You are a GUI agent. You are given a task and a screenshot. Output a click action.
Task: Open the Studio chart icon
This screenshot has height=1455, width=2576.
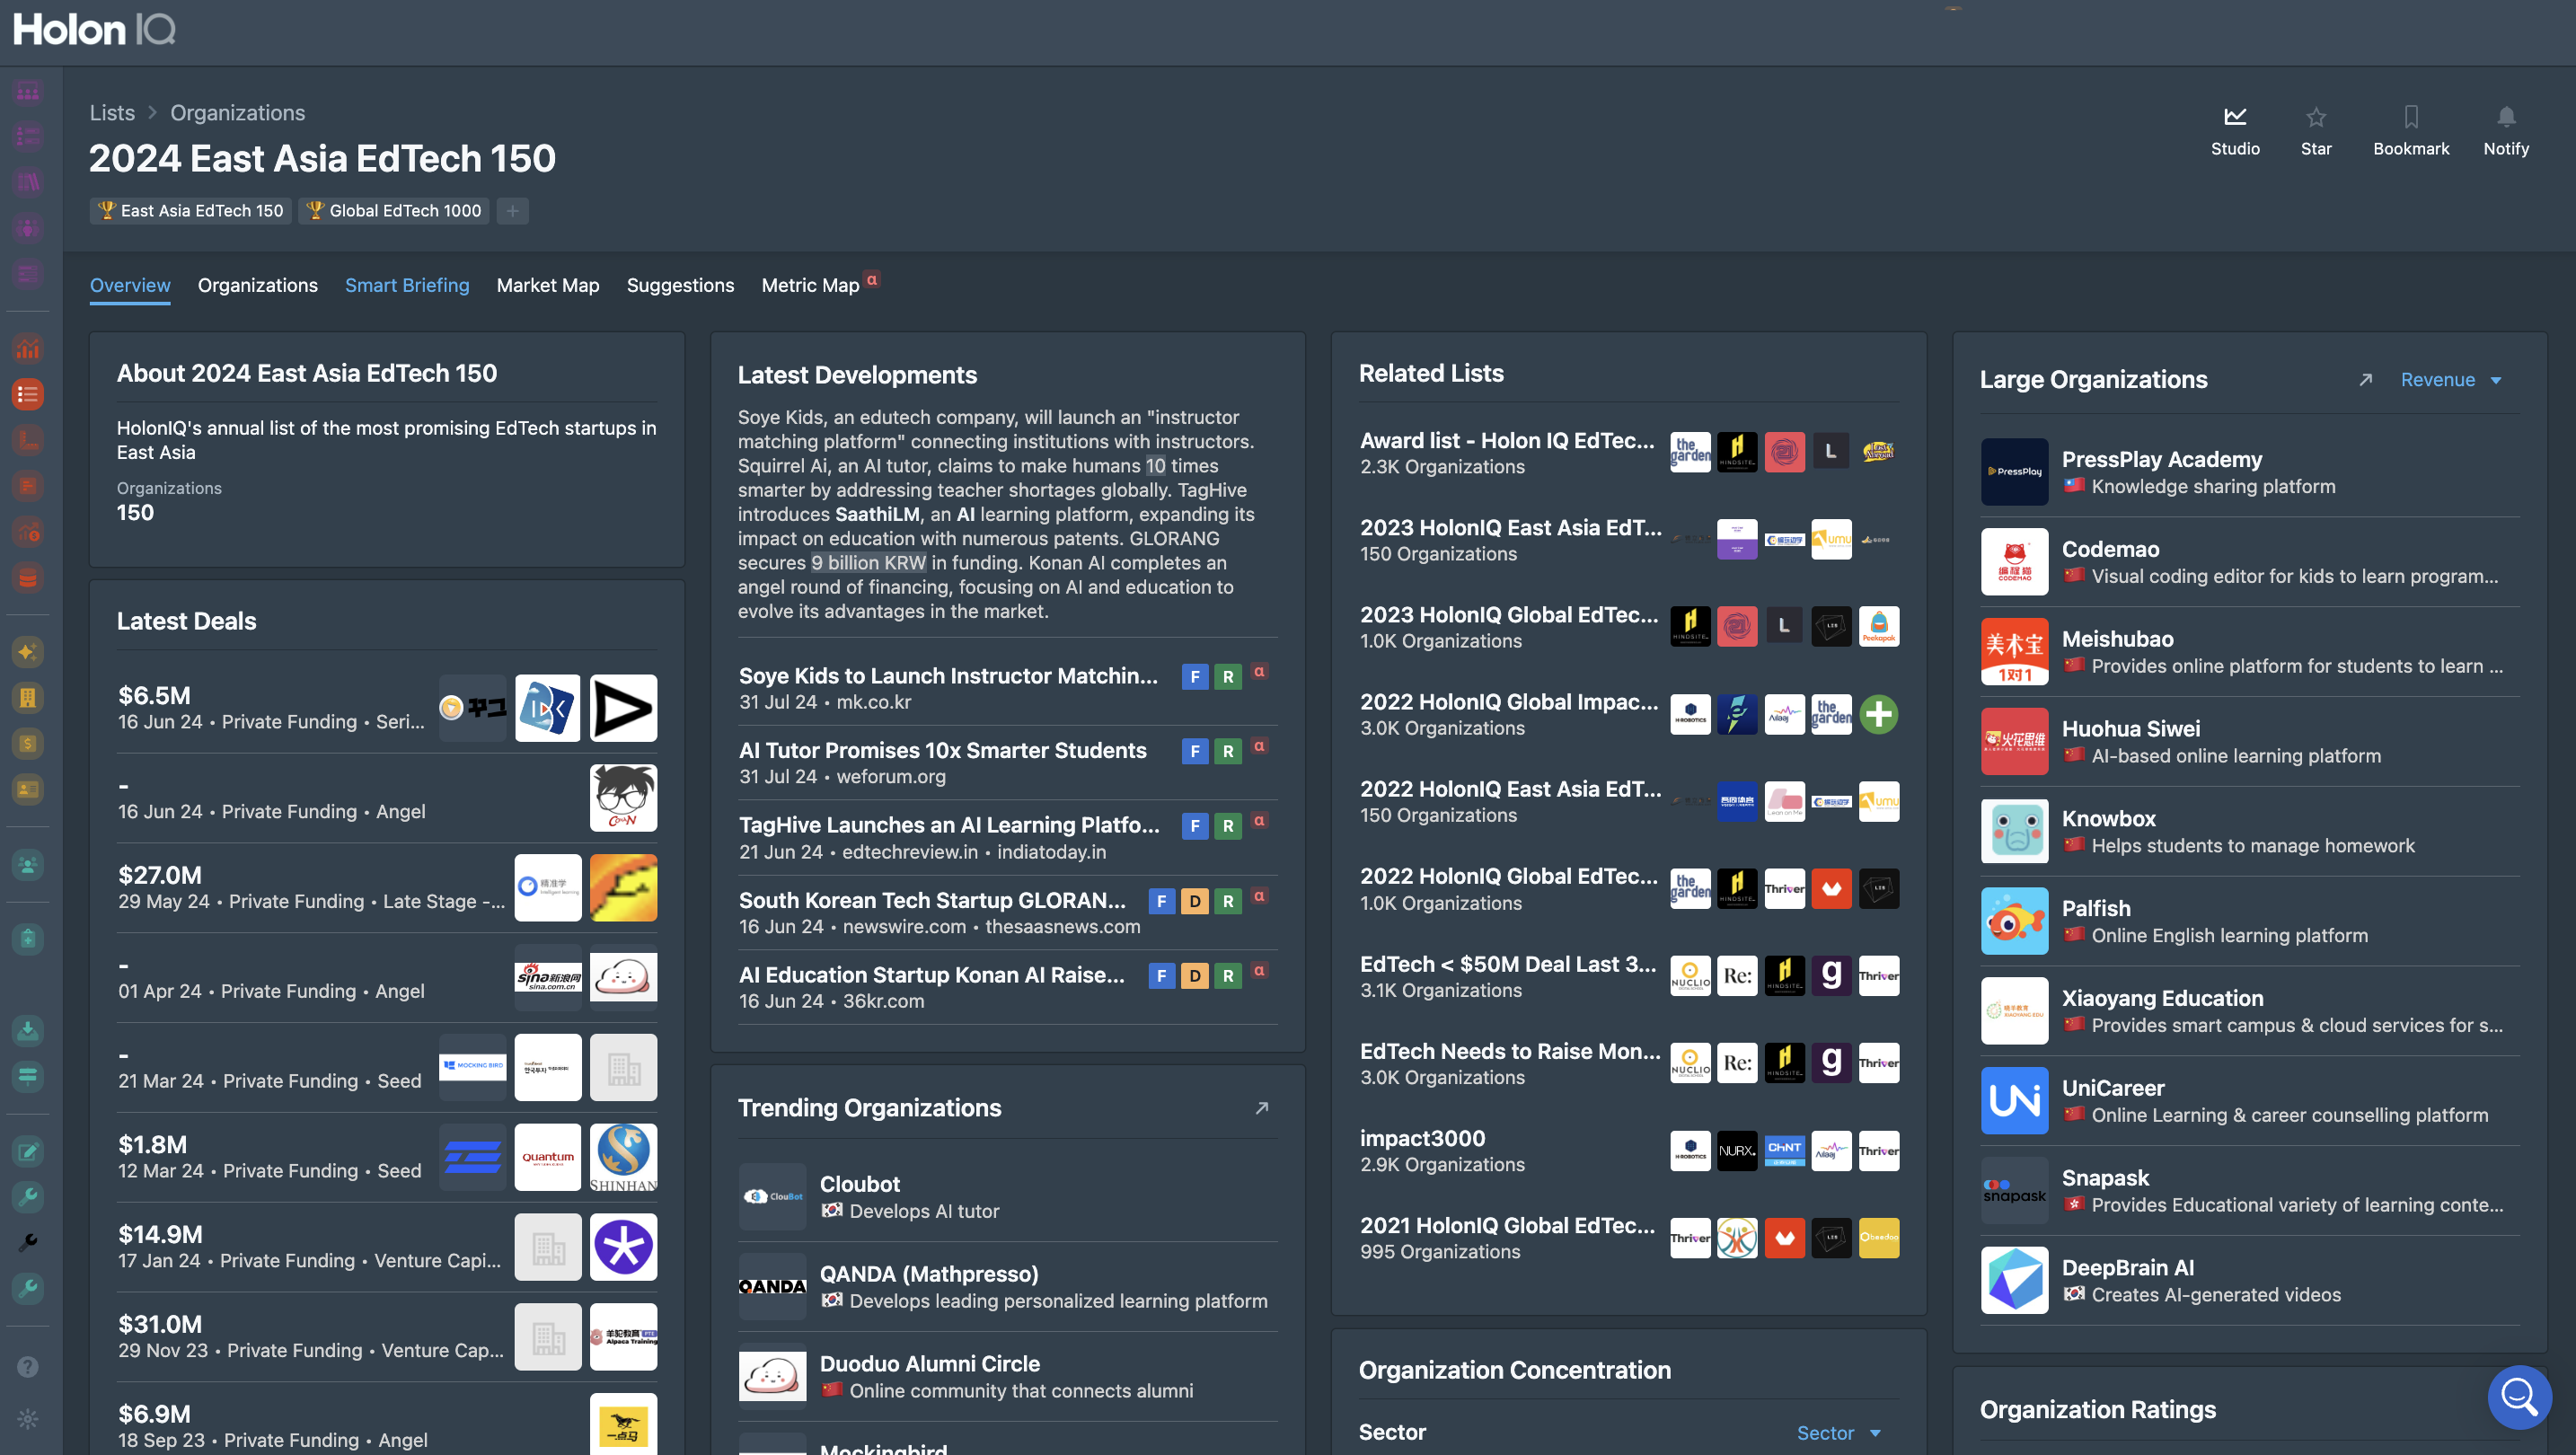pyautogui.click(x=2234, y=117)
